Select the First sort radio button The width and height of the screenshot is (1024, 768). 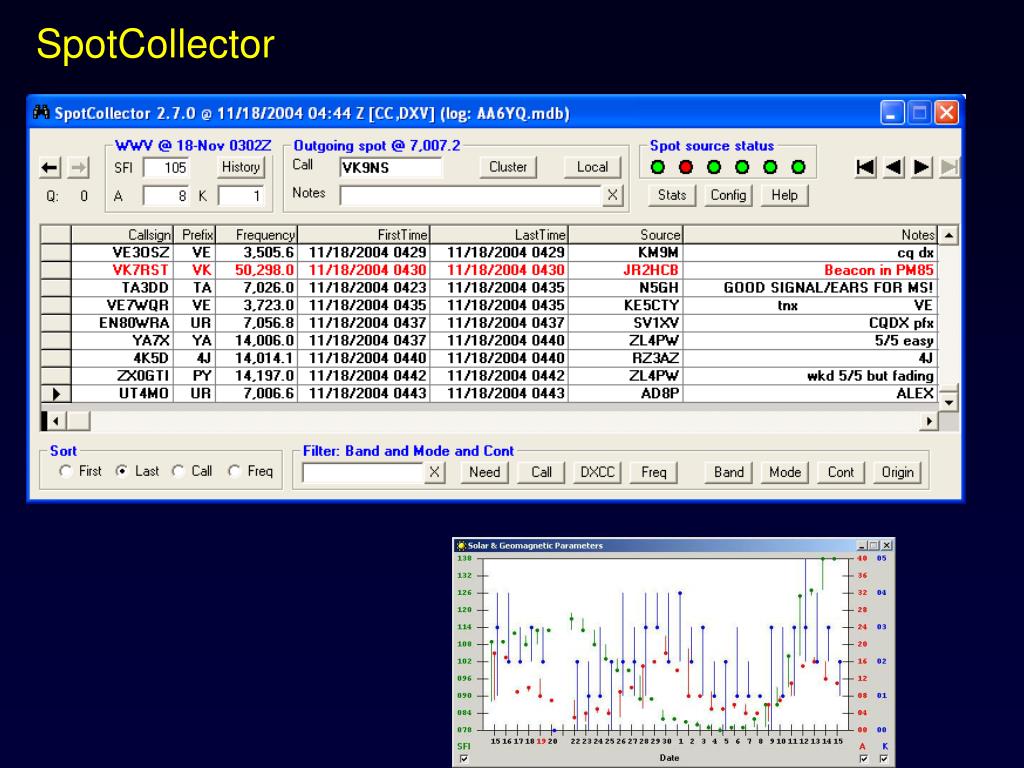pyautogui.click(x=65, y=471)
